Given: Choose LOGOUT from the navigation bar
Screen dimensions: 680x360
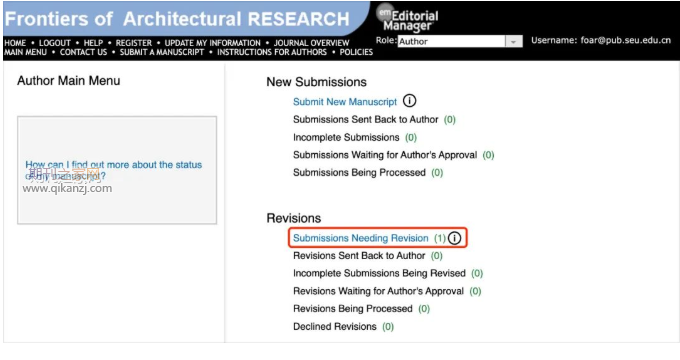Looking at the screenshot, I should pyautogui.click(x=55, y=43).
